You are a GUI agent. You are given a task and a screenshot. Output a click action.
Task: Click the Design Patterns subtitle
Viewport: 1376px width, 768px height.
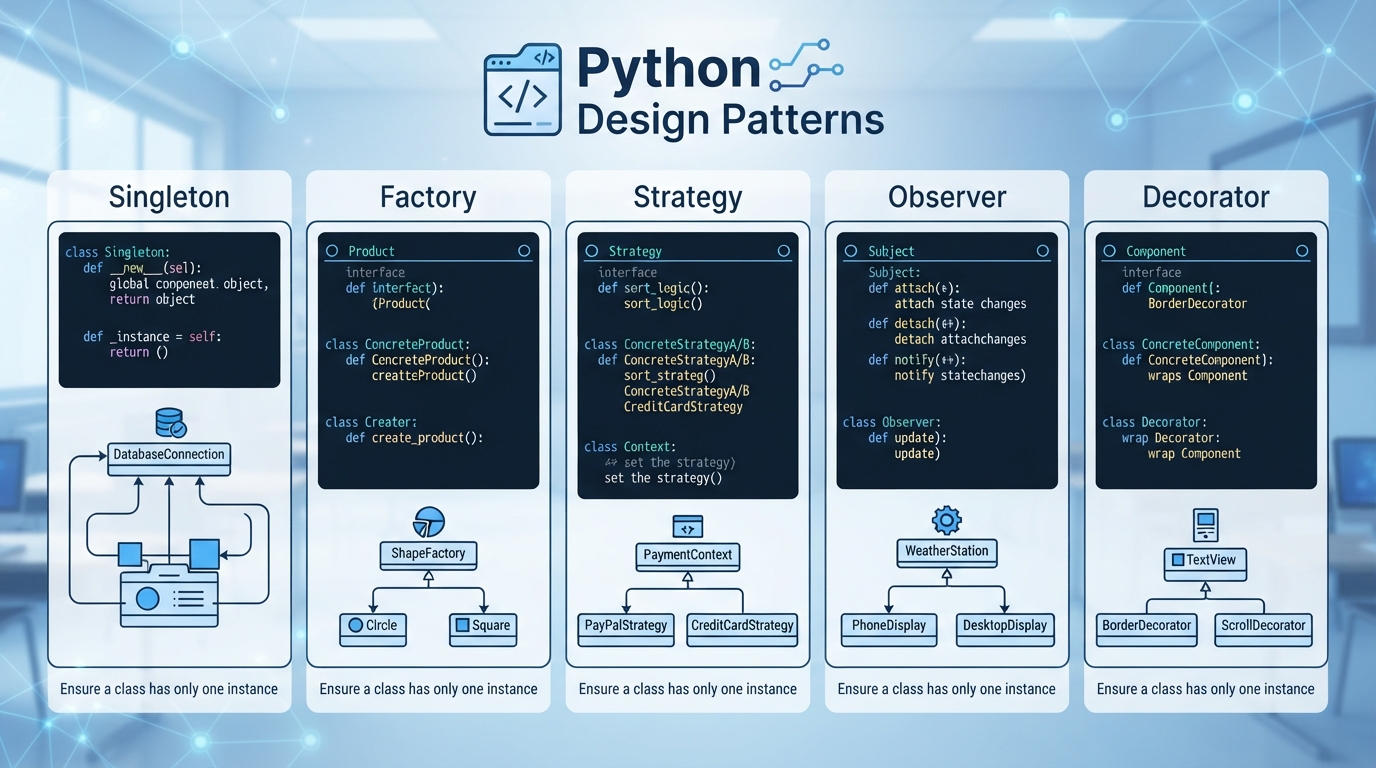(731, 120)
